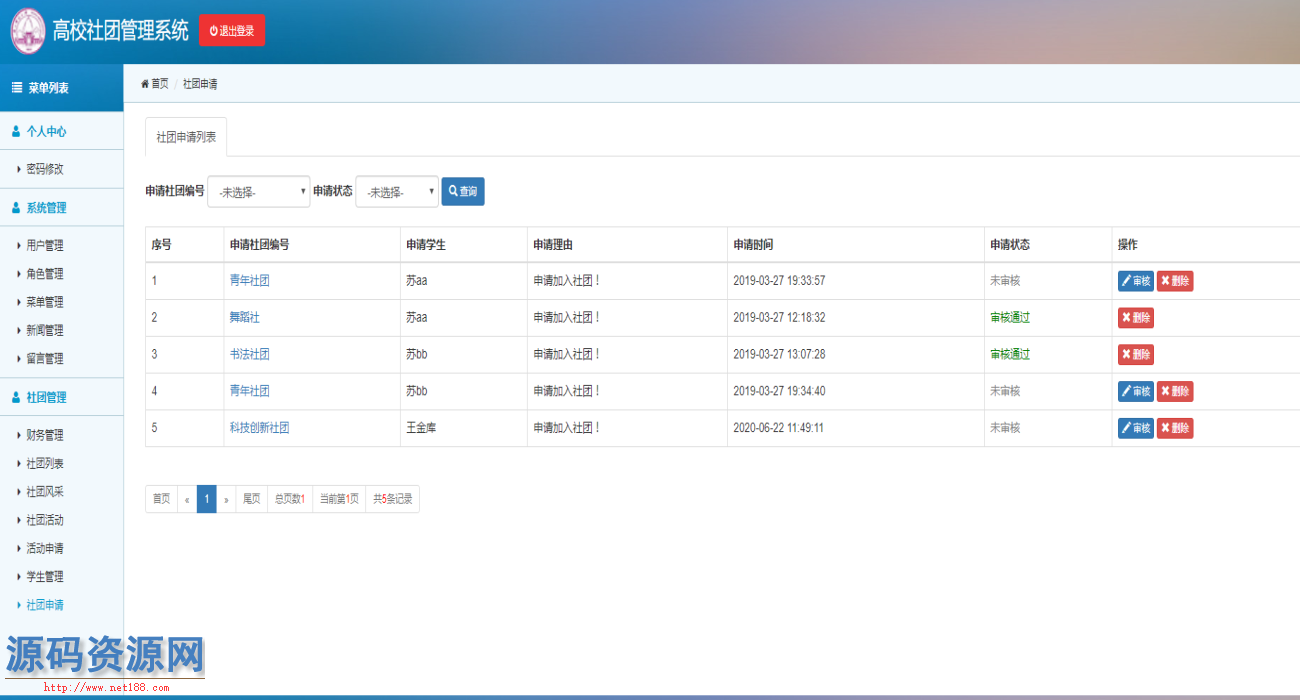This screenshot has height=700, width=1300.
Task: Open the 科技创新社团 link
Action: (259, 428)
